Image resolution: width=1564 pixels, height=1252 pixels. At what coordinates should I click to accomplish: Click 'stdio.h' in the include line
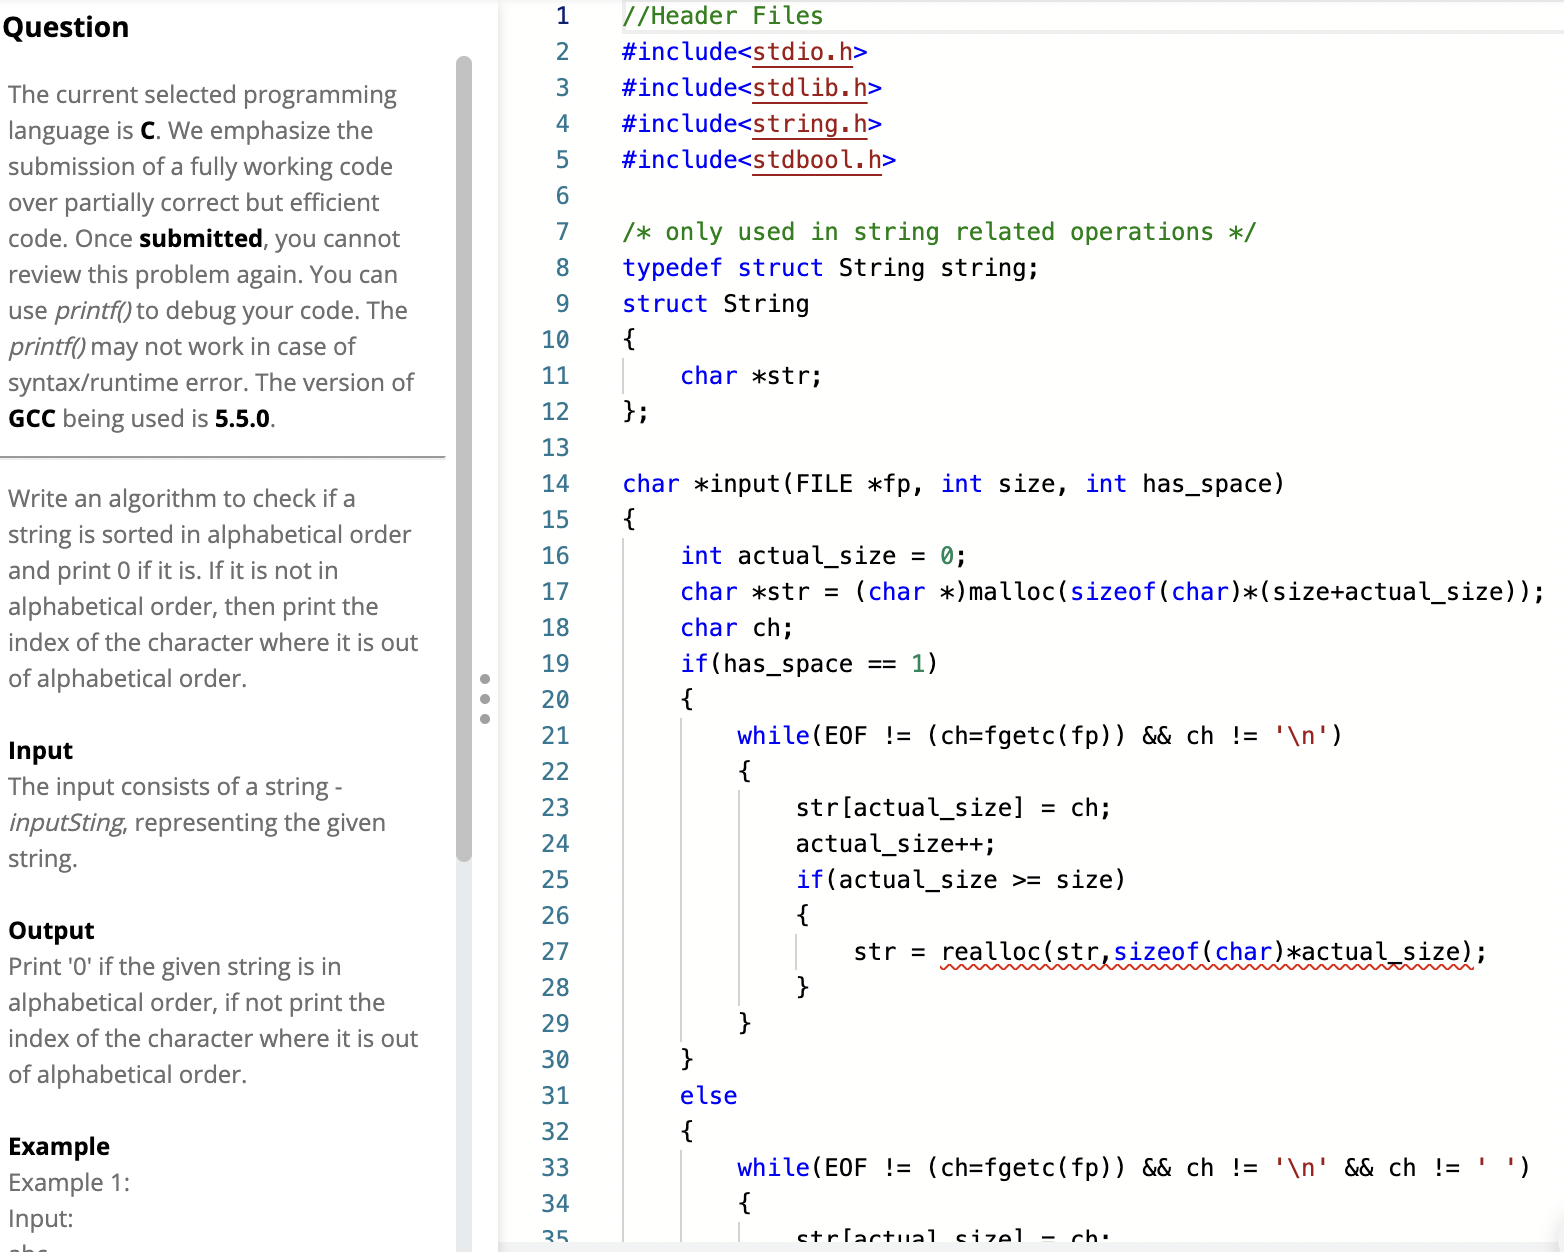tap(802, 52)
